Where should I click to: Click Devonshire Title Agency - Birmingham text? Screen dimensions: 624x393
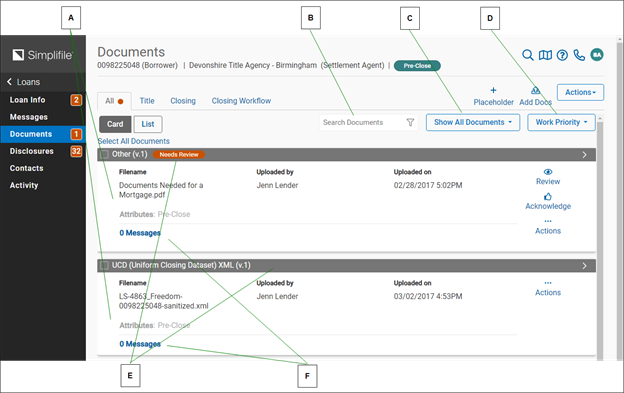click(253, 65)
